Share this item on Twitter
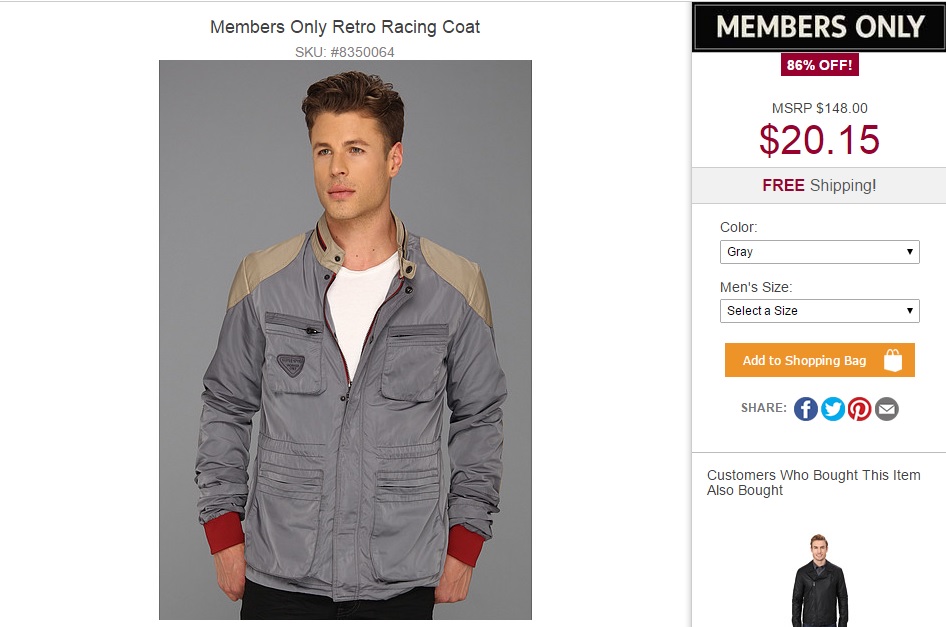 click(x=833, y=409)
